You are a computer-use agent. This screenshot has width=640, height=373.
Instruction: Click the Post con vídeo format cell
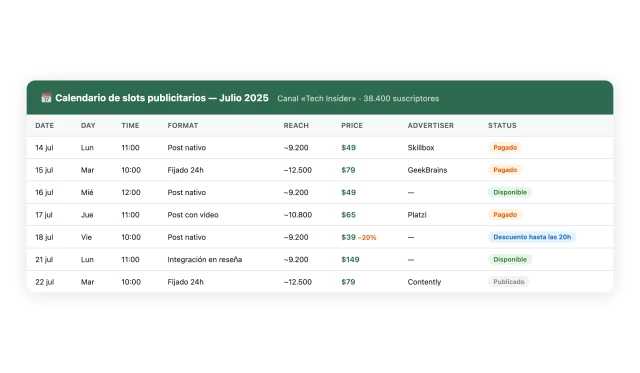(193, 215)
